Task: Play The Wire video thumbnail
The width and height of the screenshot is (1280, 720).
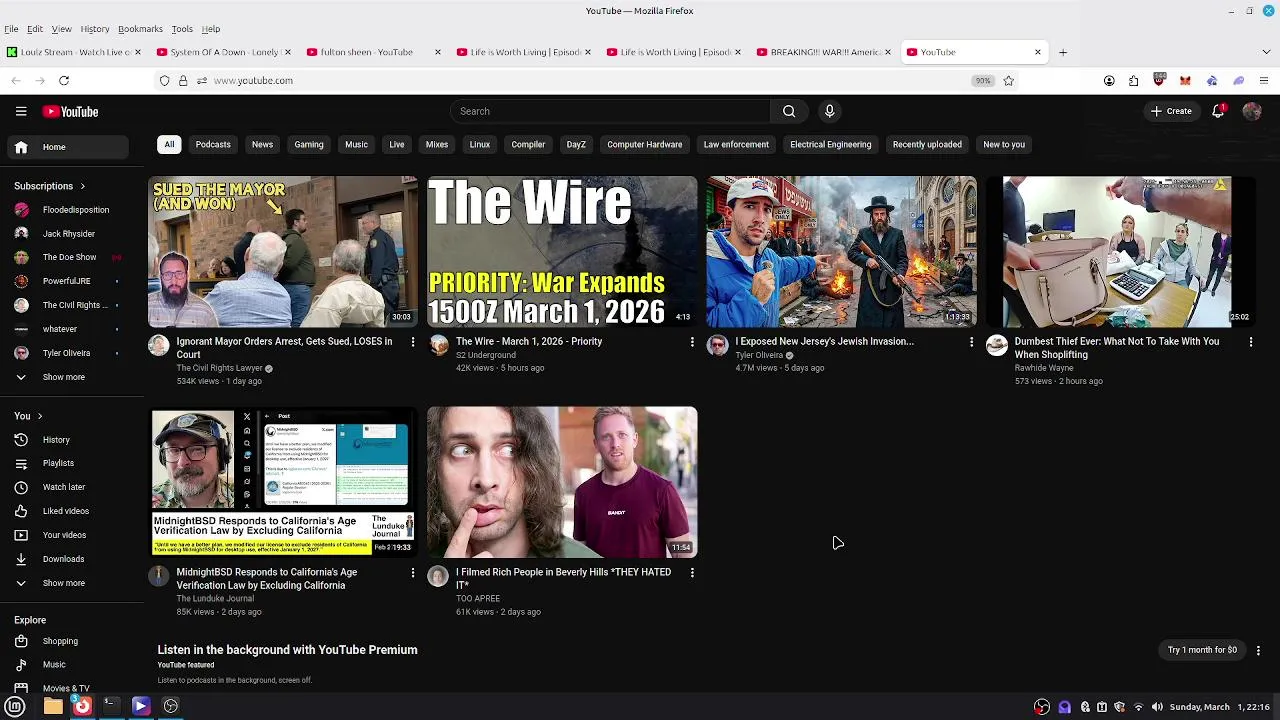Action: [x=562, y=252]
